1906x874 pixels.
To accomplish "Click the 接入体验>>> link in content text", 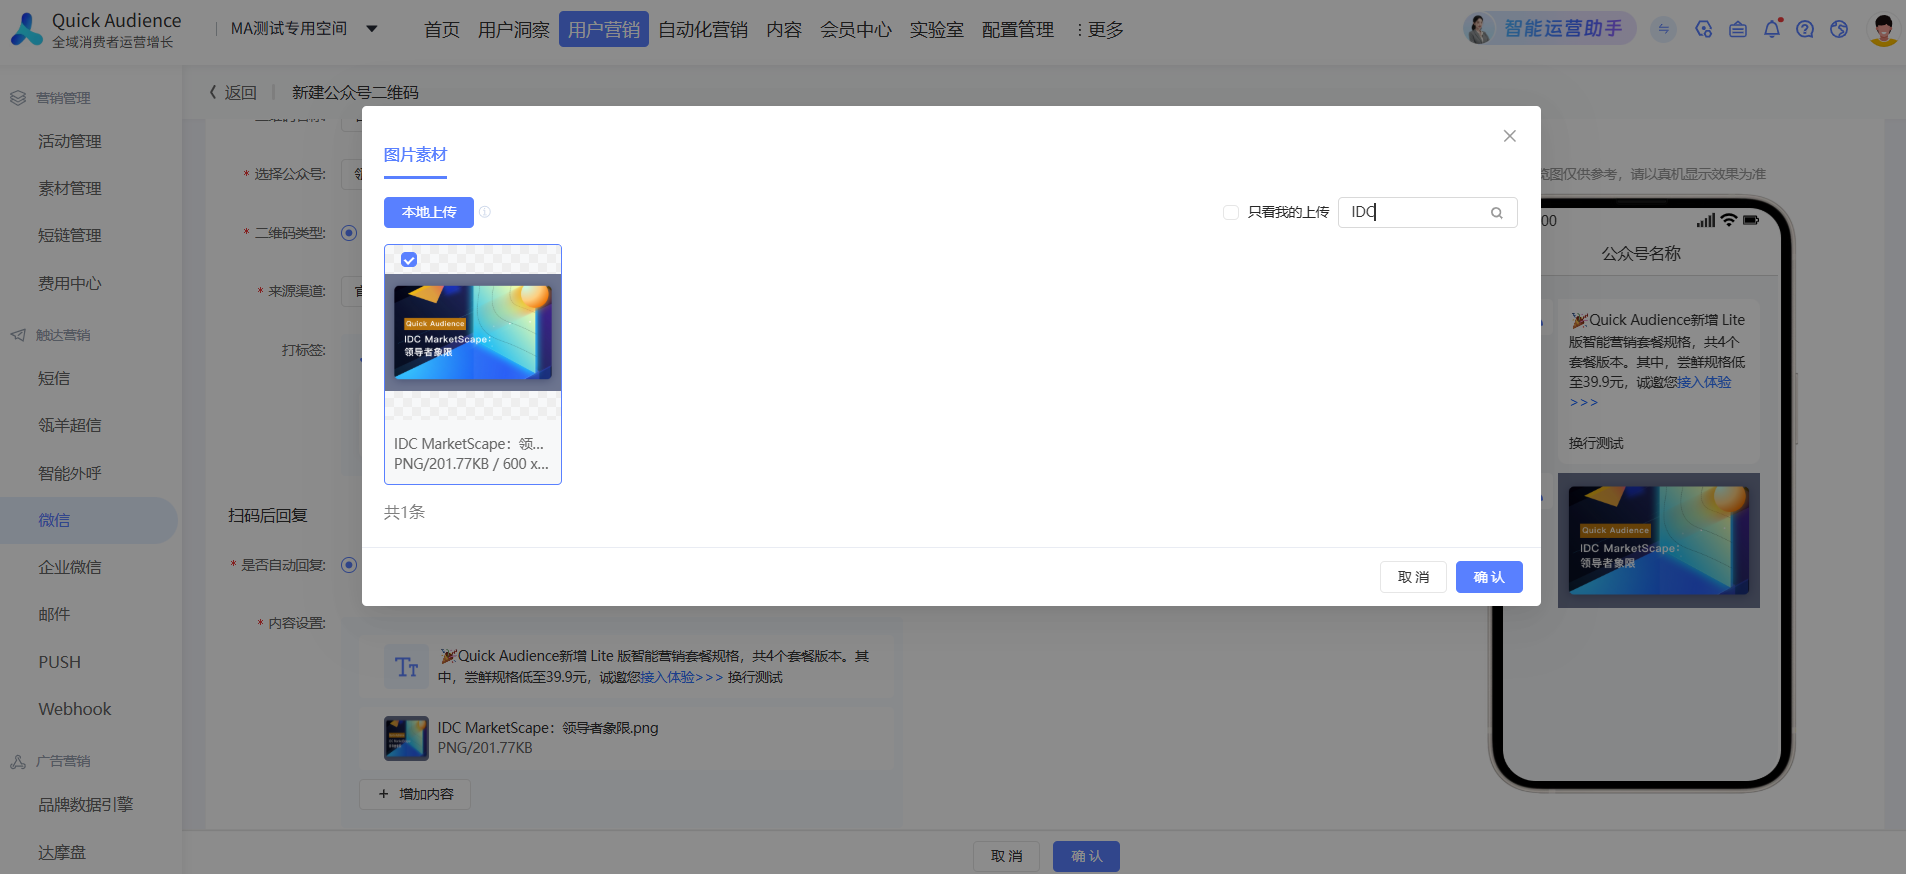I will coord(682,677).
